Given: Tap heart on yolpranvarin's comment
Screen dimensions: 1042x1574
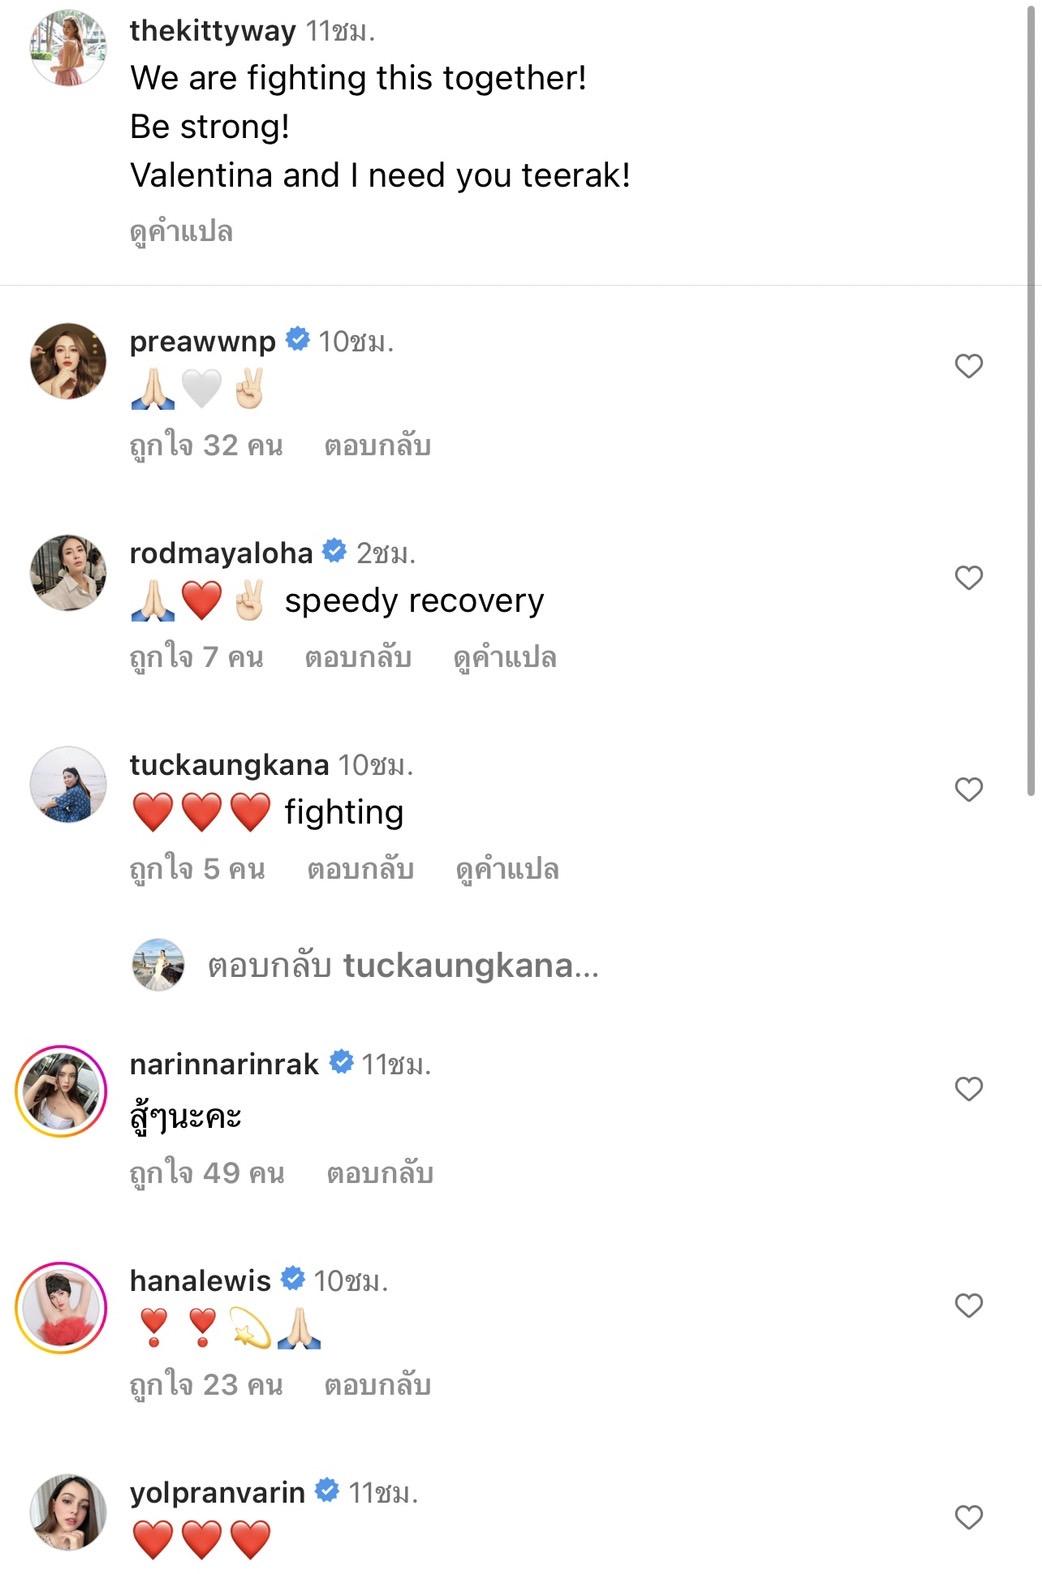Looking at the screenshot, I should [968, 1517].
